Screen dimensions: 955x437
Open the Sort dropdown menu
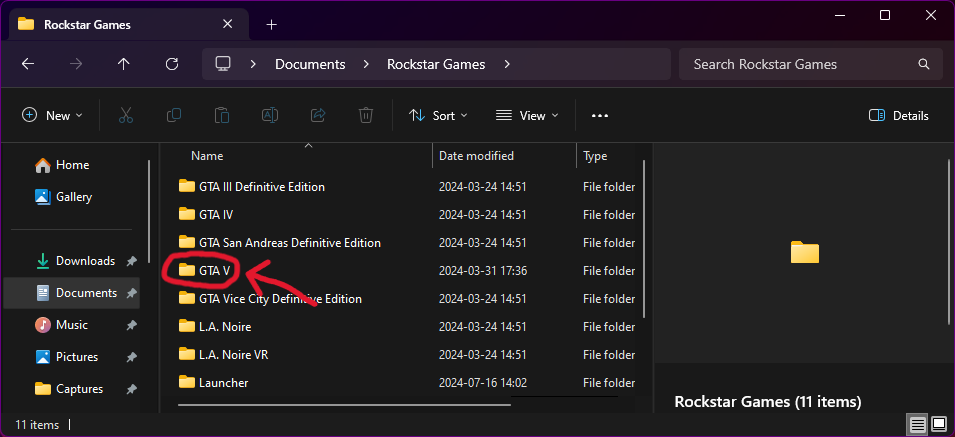point(438,115)
